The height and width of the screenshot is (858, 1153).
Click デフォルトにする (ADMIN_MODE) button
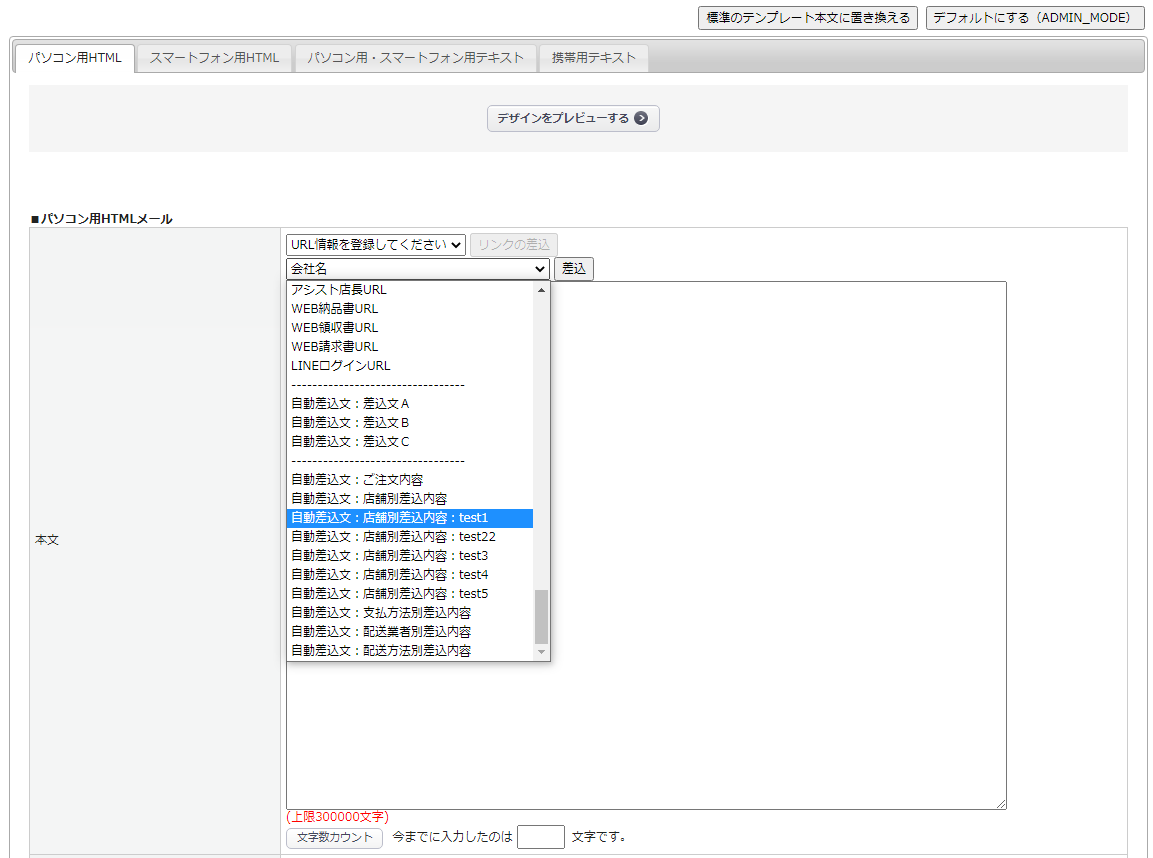pyautogui.click(x=1035, y=18)
